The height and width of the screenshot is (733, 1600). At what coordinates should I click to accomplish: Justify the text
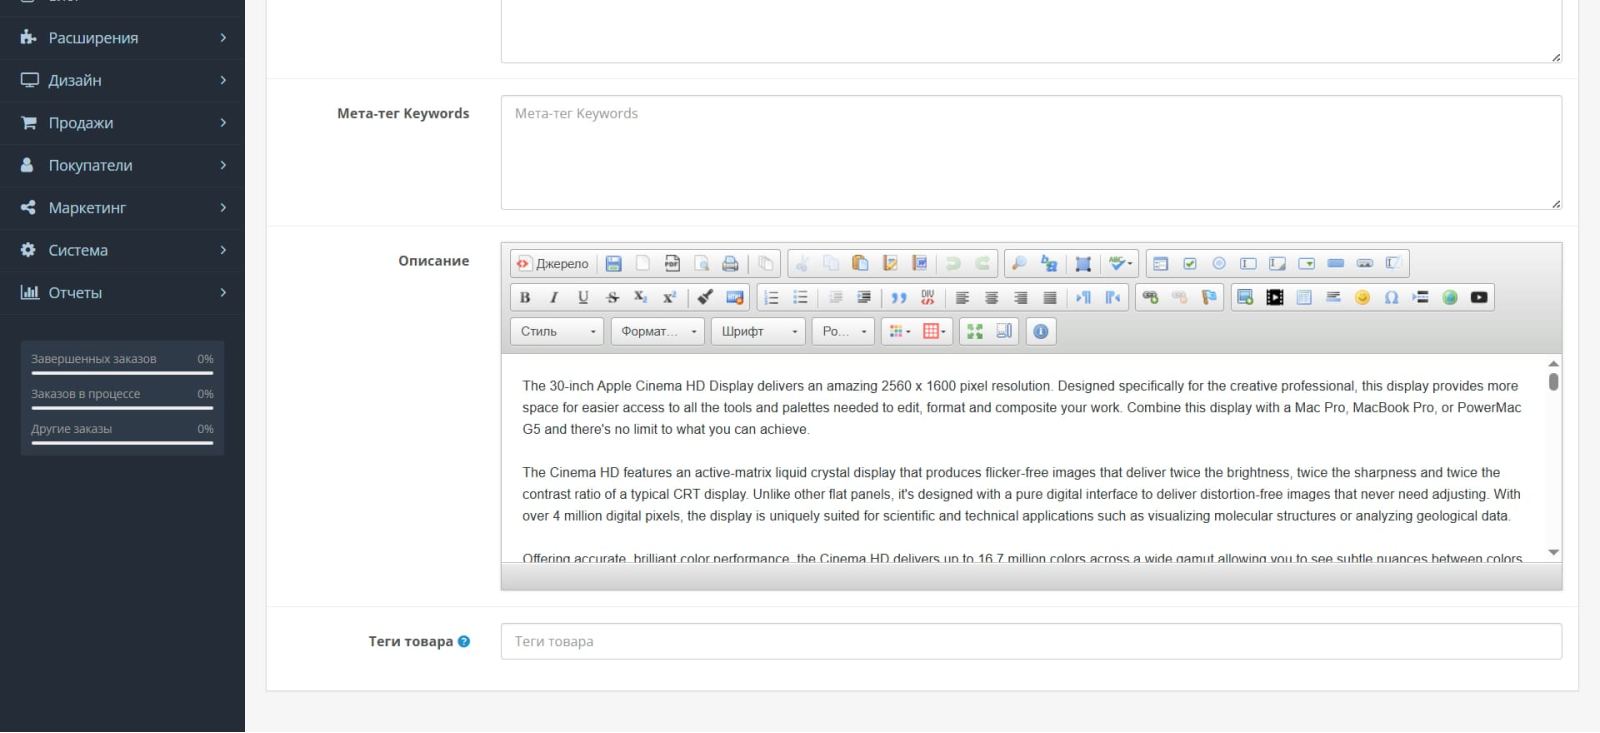[1049, 298]
